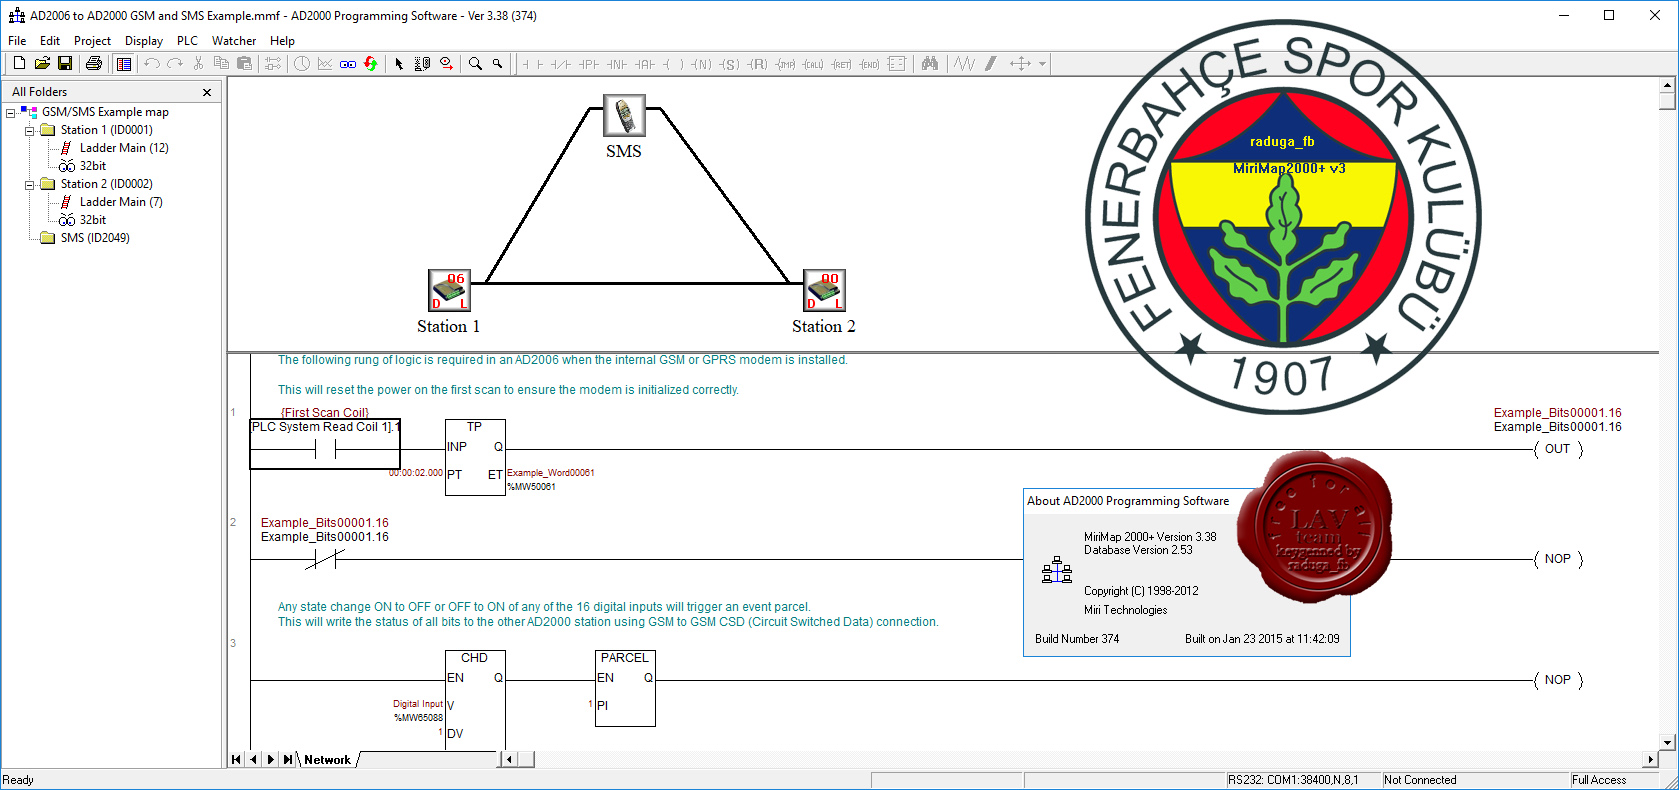Insert a Reset (R) coil
The image size is (1679, 790).
[x=758, y=64]
